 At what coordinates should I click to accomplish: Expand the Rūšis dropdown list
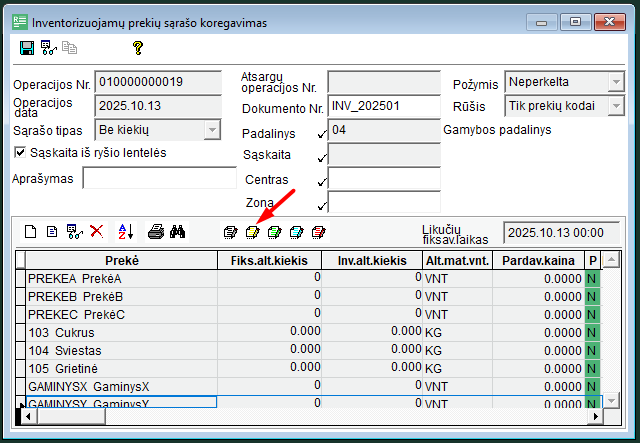pyautogui.click(x=616, y=105)
